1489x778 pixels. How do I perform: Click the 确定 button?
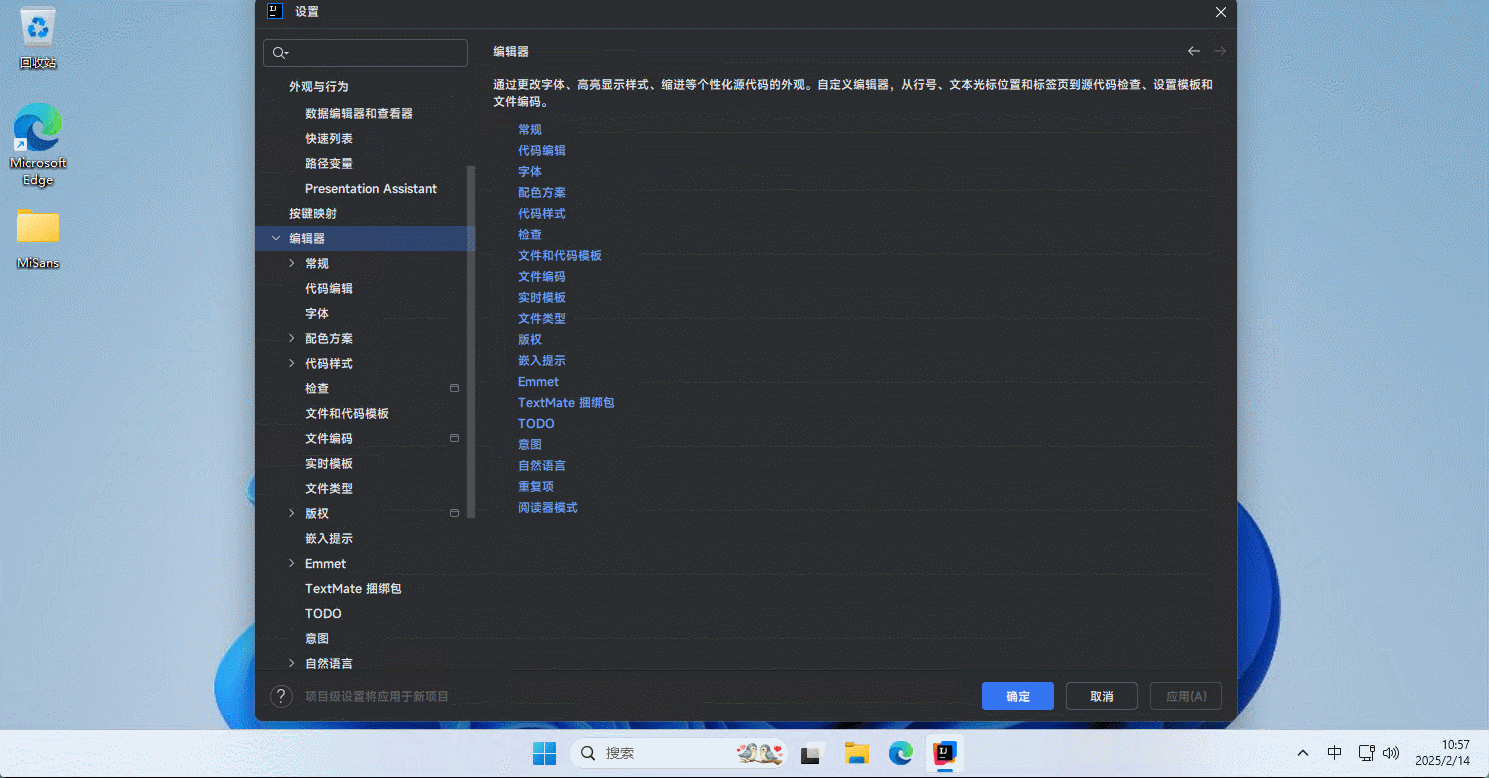(1017, 696)
